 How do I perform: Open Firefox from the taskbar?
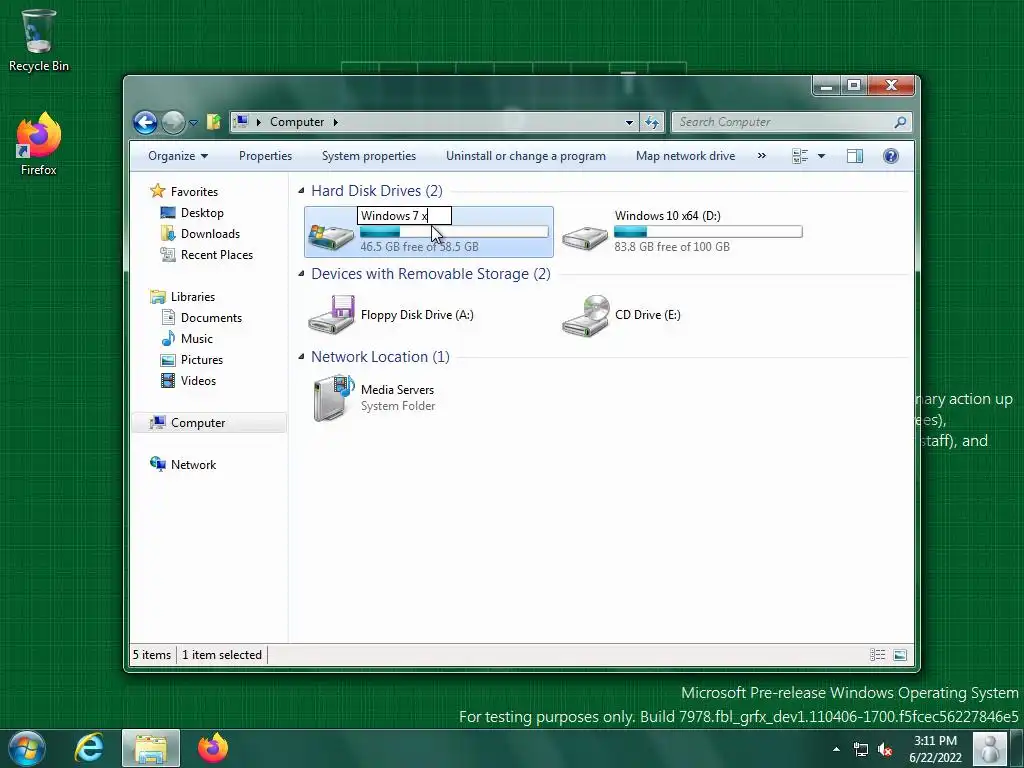[x=213, y=748]
